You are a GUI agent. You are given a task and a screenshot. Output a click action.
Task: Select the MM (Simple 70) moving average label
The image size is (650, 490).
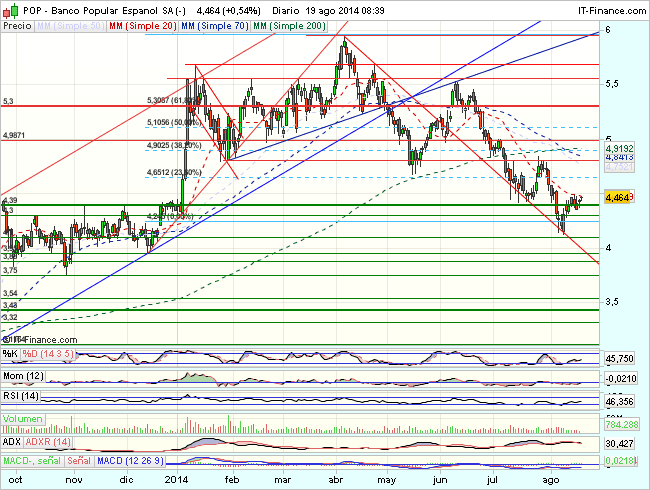click(x=215, y=26)
